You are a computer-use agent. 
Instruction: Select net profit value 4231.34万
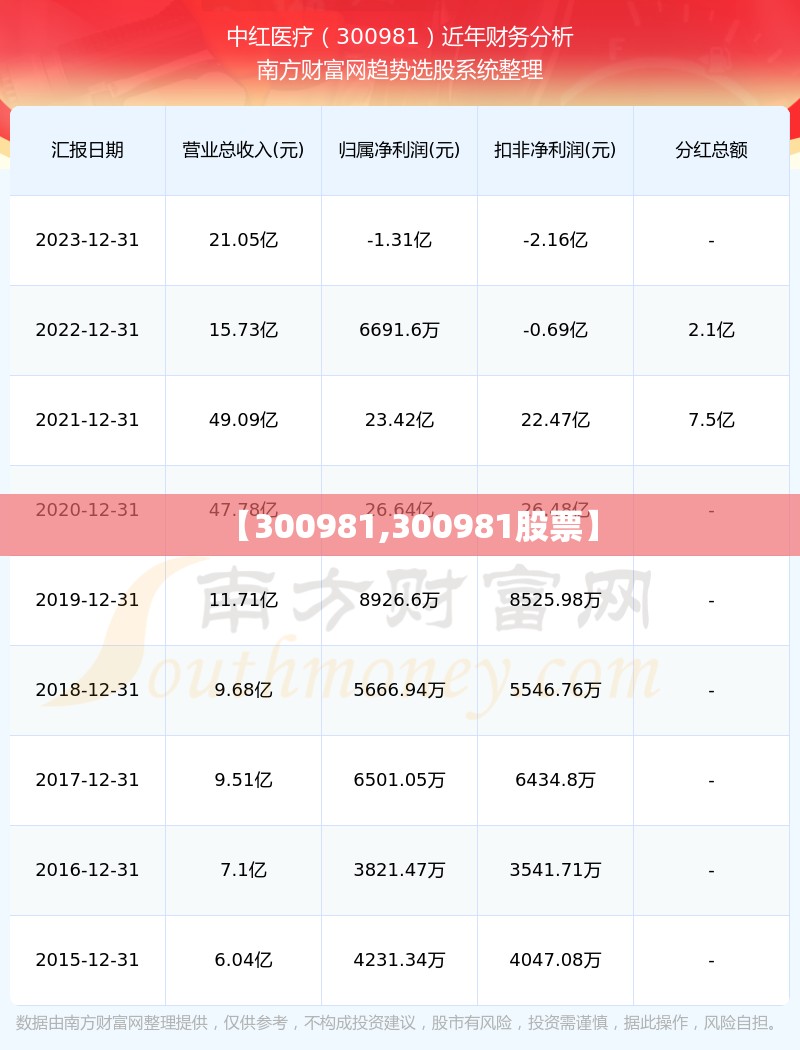(400, 960)
